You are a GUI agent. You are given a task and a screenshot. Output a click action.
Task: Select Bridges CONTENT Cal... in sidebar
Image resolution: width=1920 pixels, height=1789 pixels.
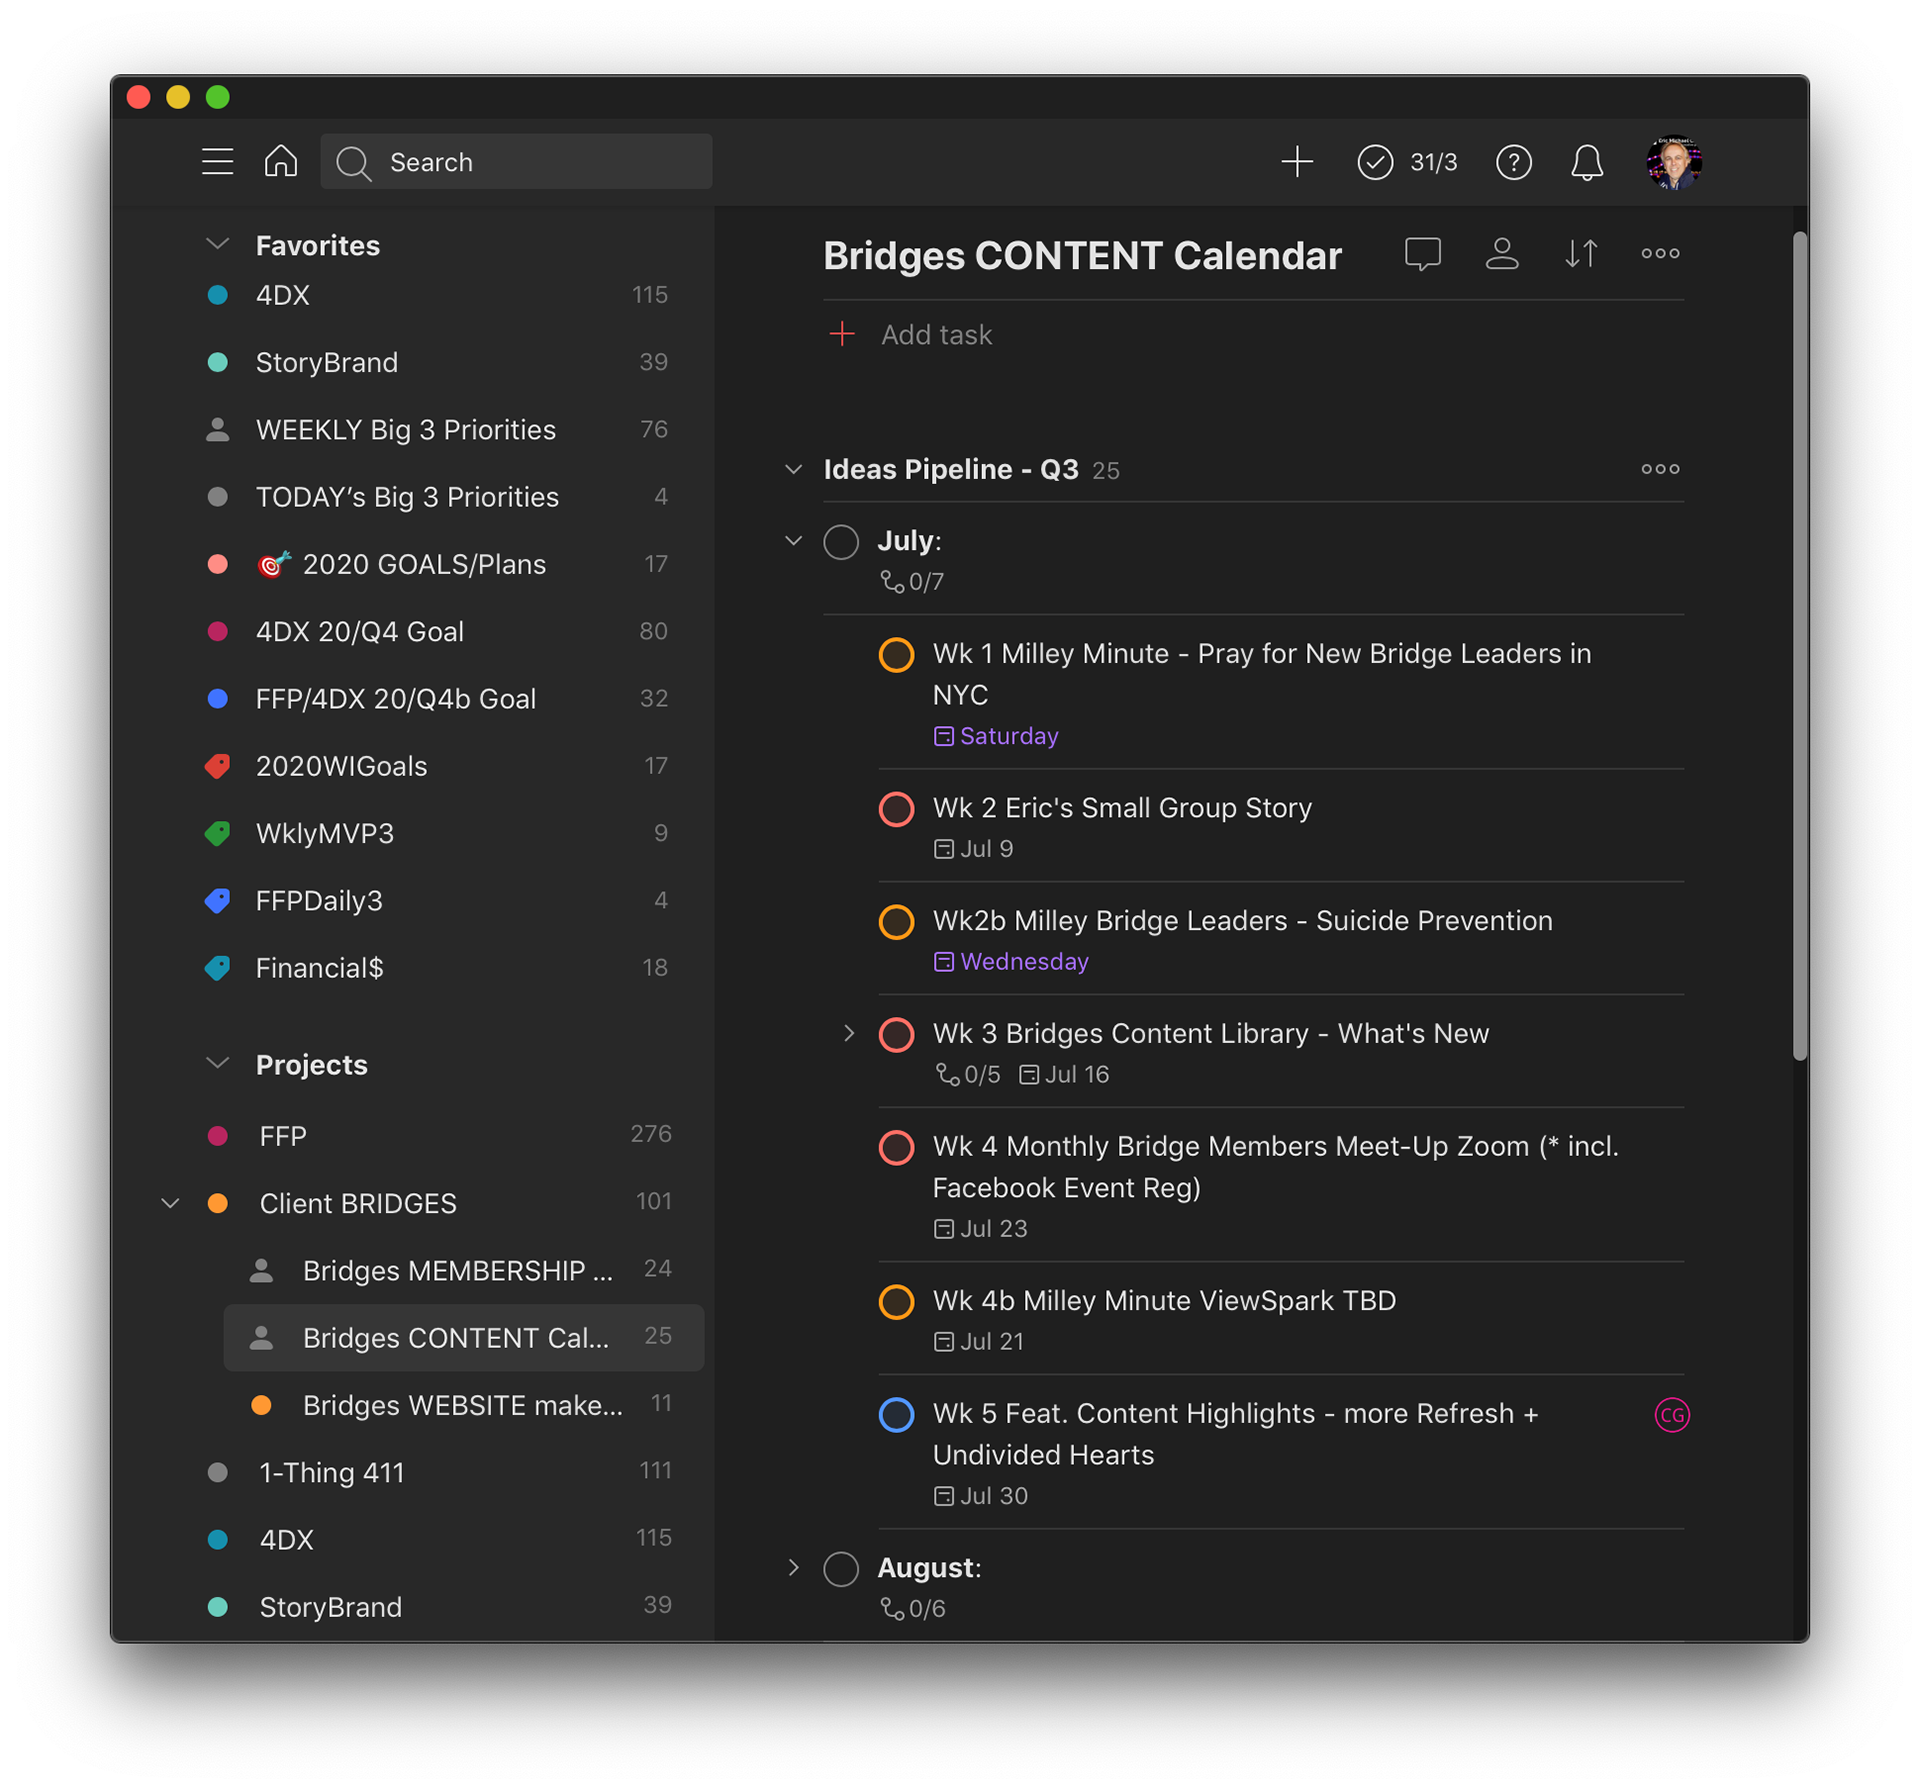coord(463,1337)
